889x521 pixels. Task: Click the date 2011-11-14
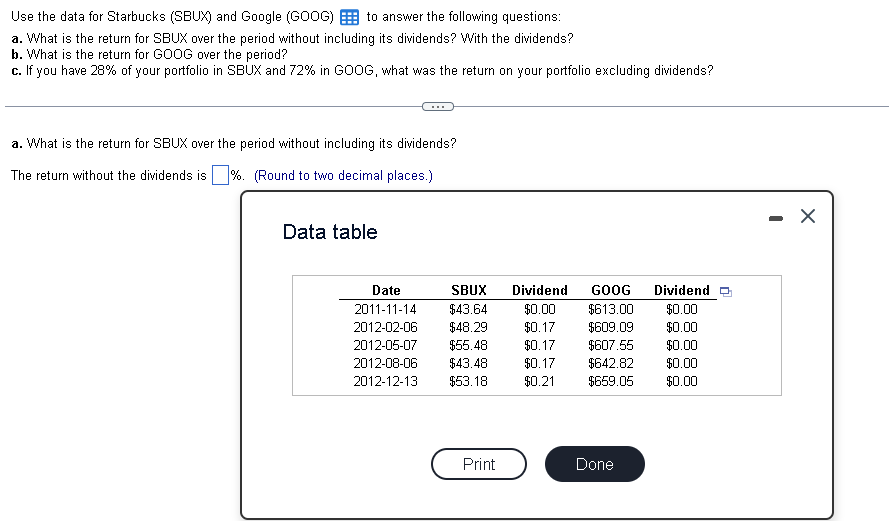coord(386,310)
